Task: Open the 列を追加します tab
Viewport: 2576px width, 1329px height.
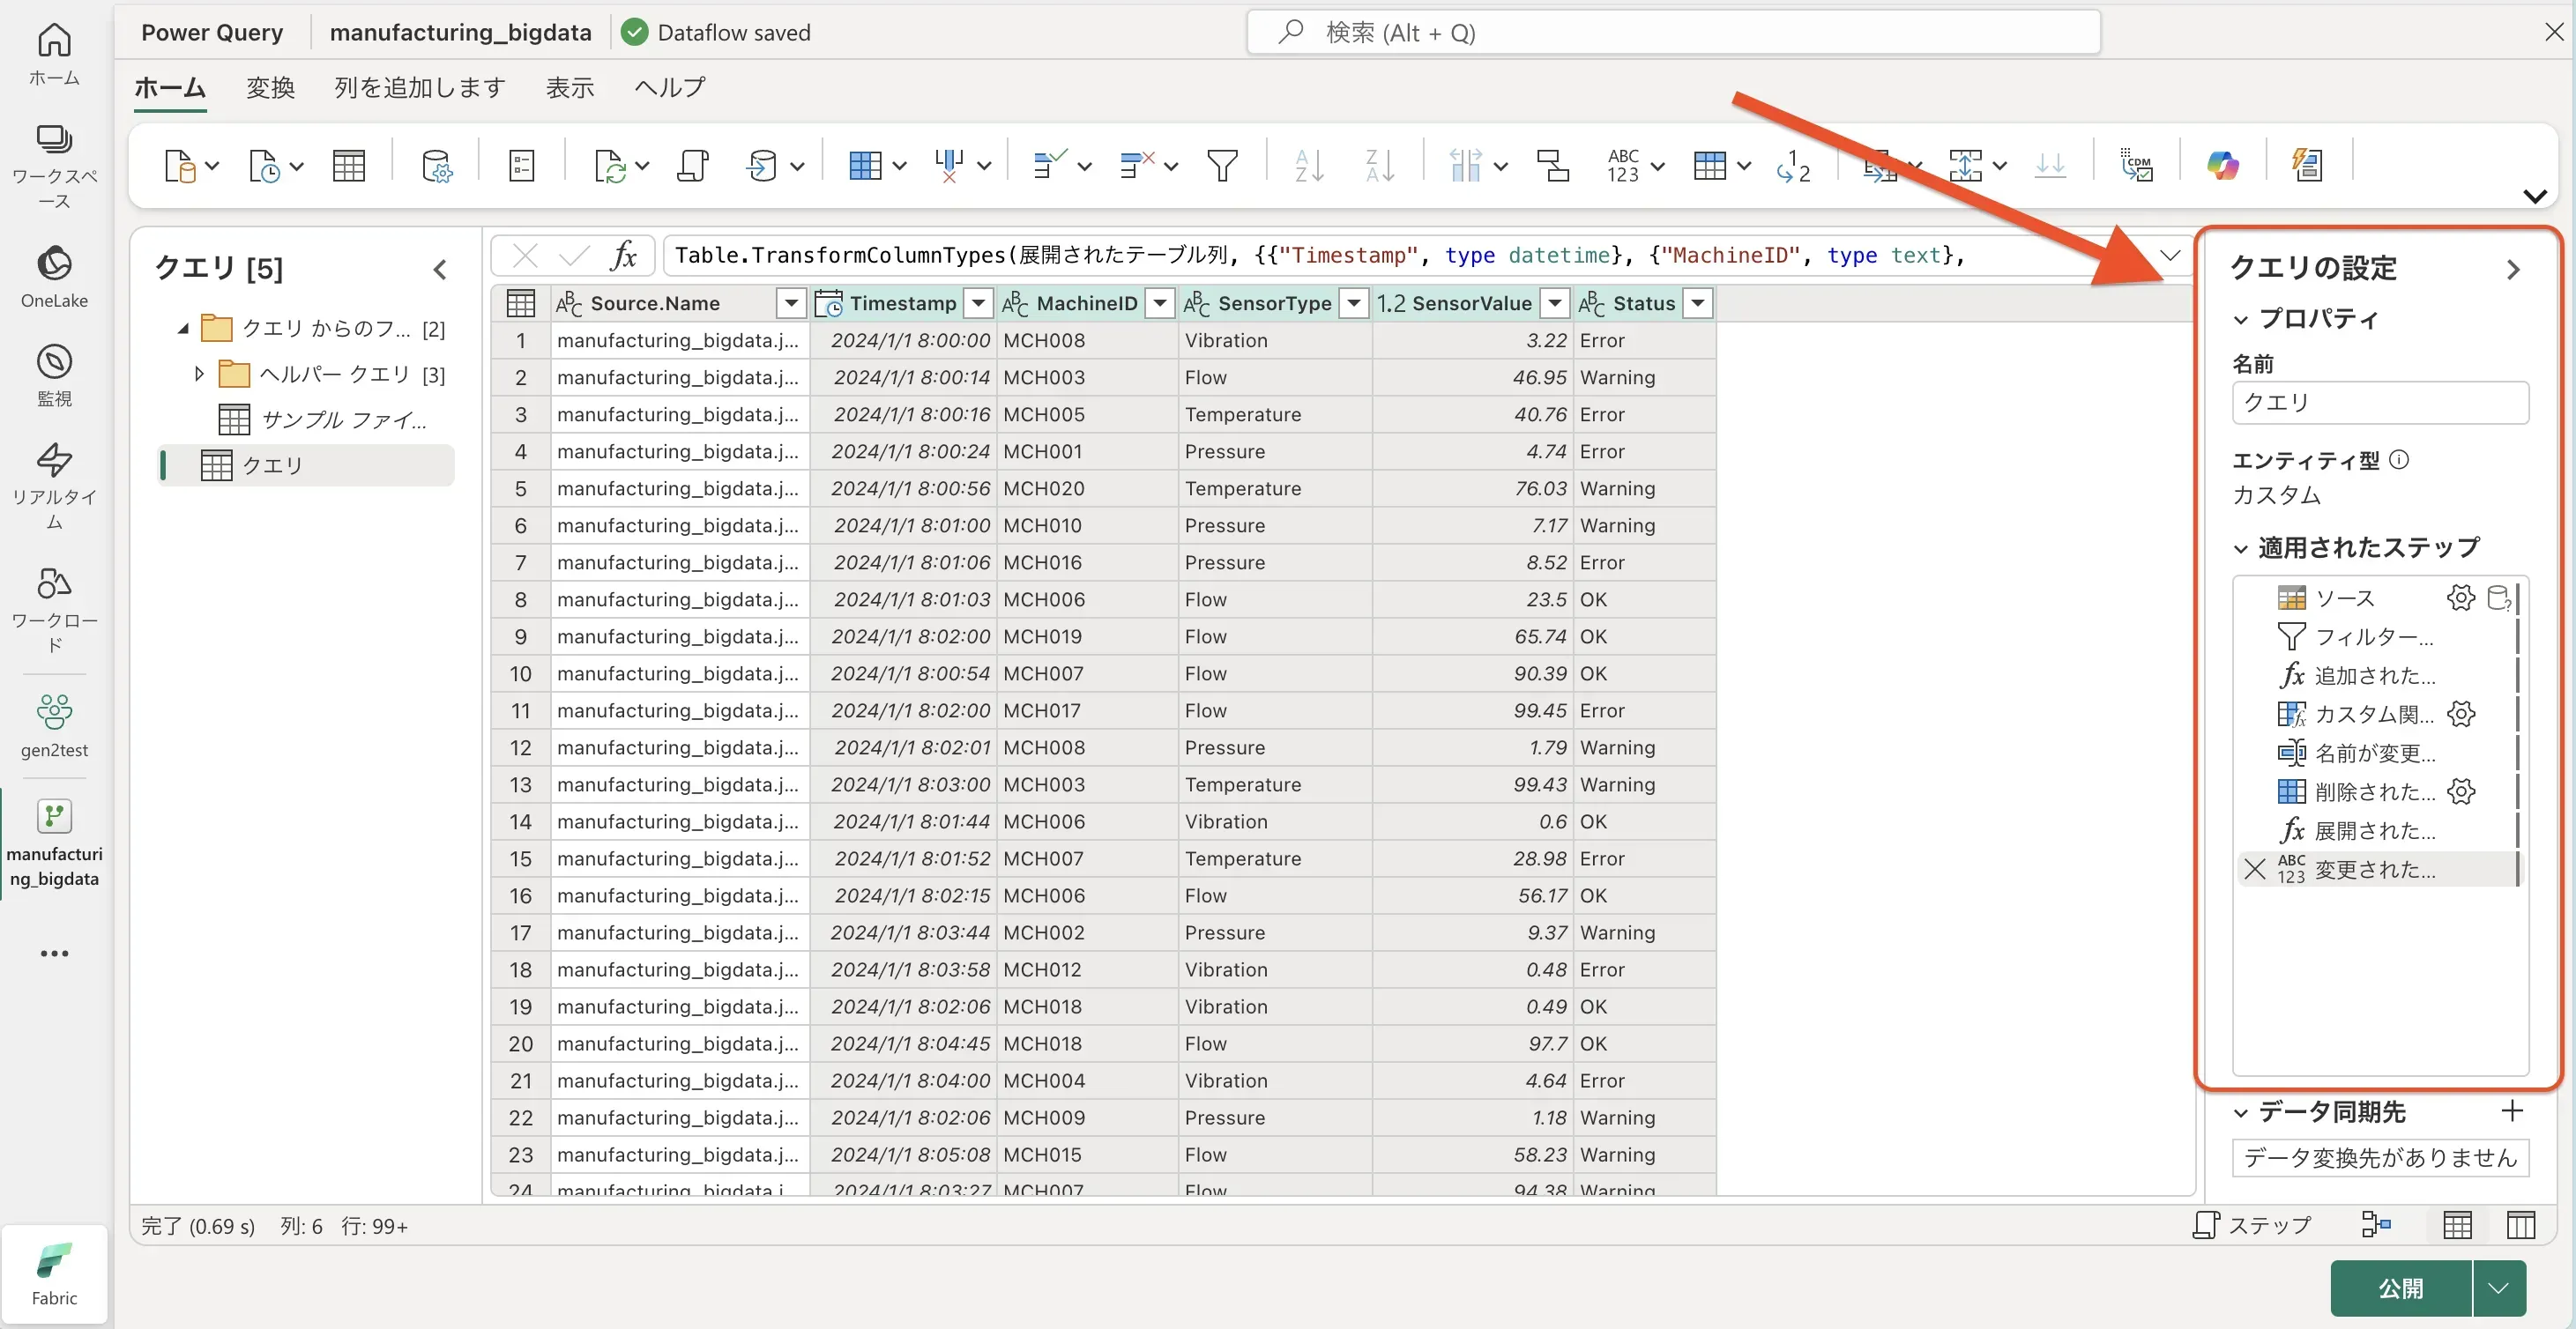Action: pos(420,88)
